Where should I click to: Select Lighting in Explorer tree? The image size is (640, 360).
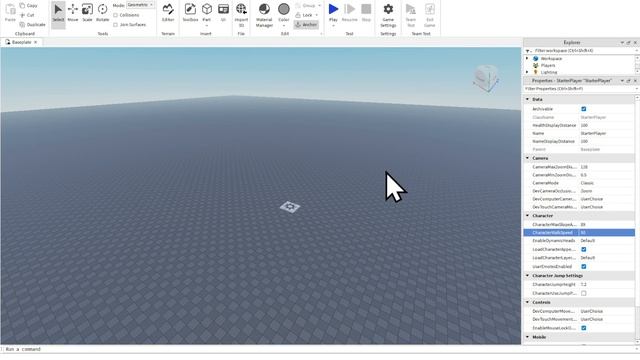[x=549, y=72]
